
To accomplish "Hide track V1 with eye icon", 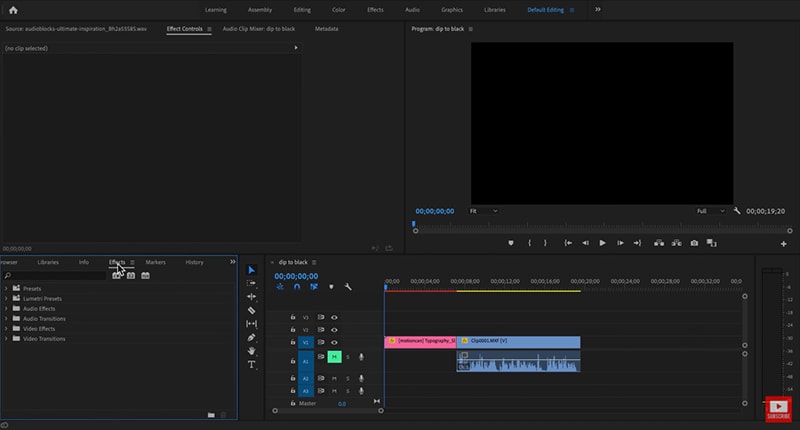I will [334, 342].
